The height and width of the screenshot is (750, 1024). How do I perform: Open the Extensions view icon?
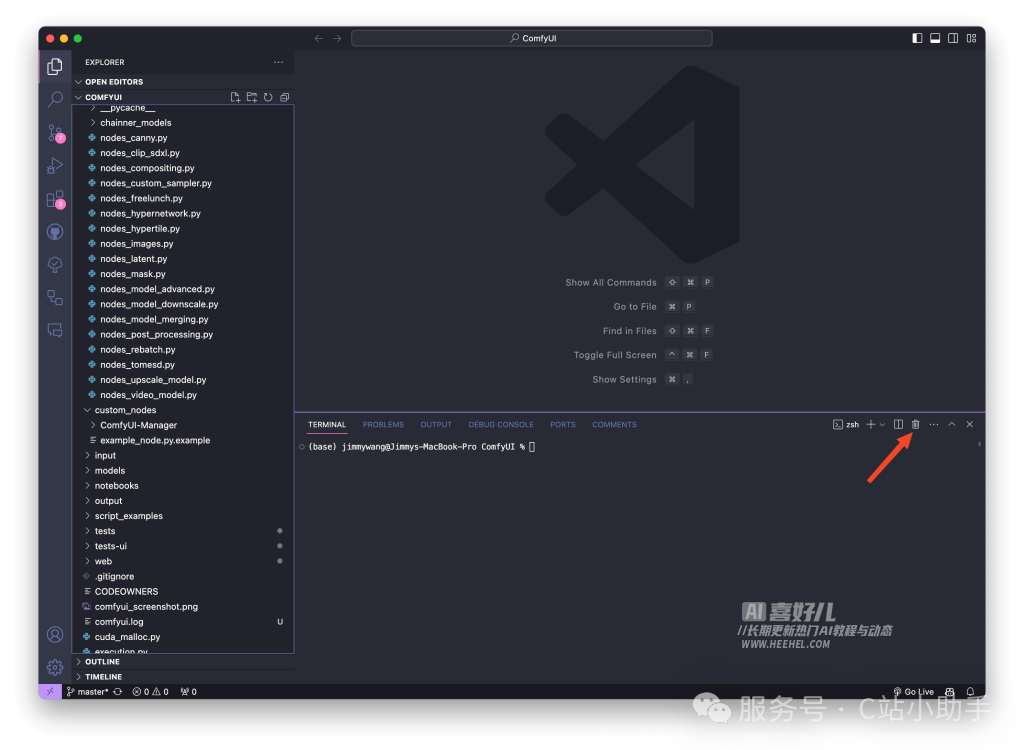pyautogui.click(x=55, y=199)
